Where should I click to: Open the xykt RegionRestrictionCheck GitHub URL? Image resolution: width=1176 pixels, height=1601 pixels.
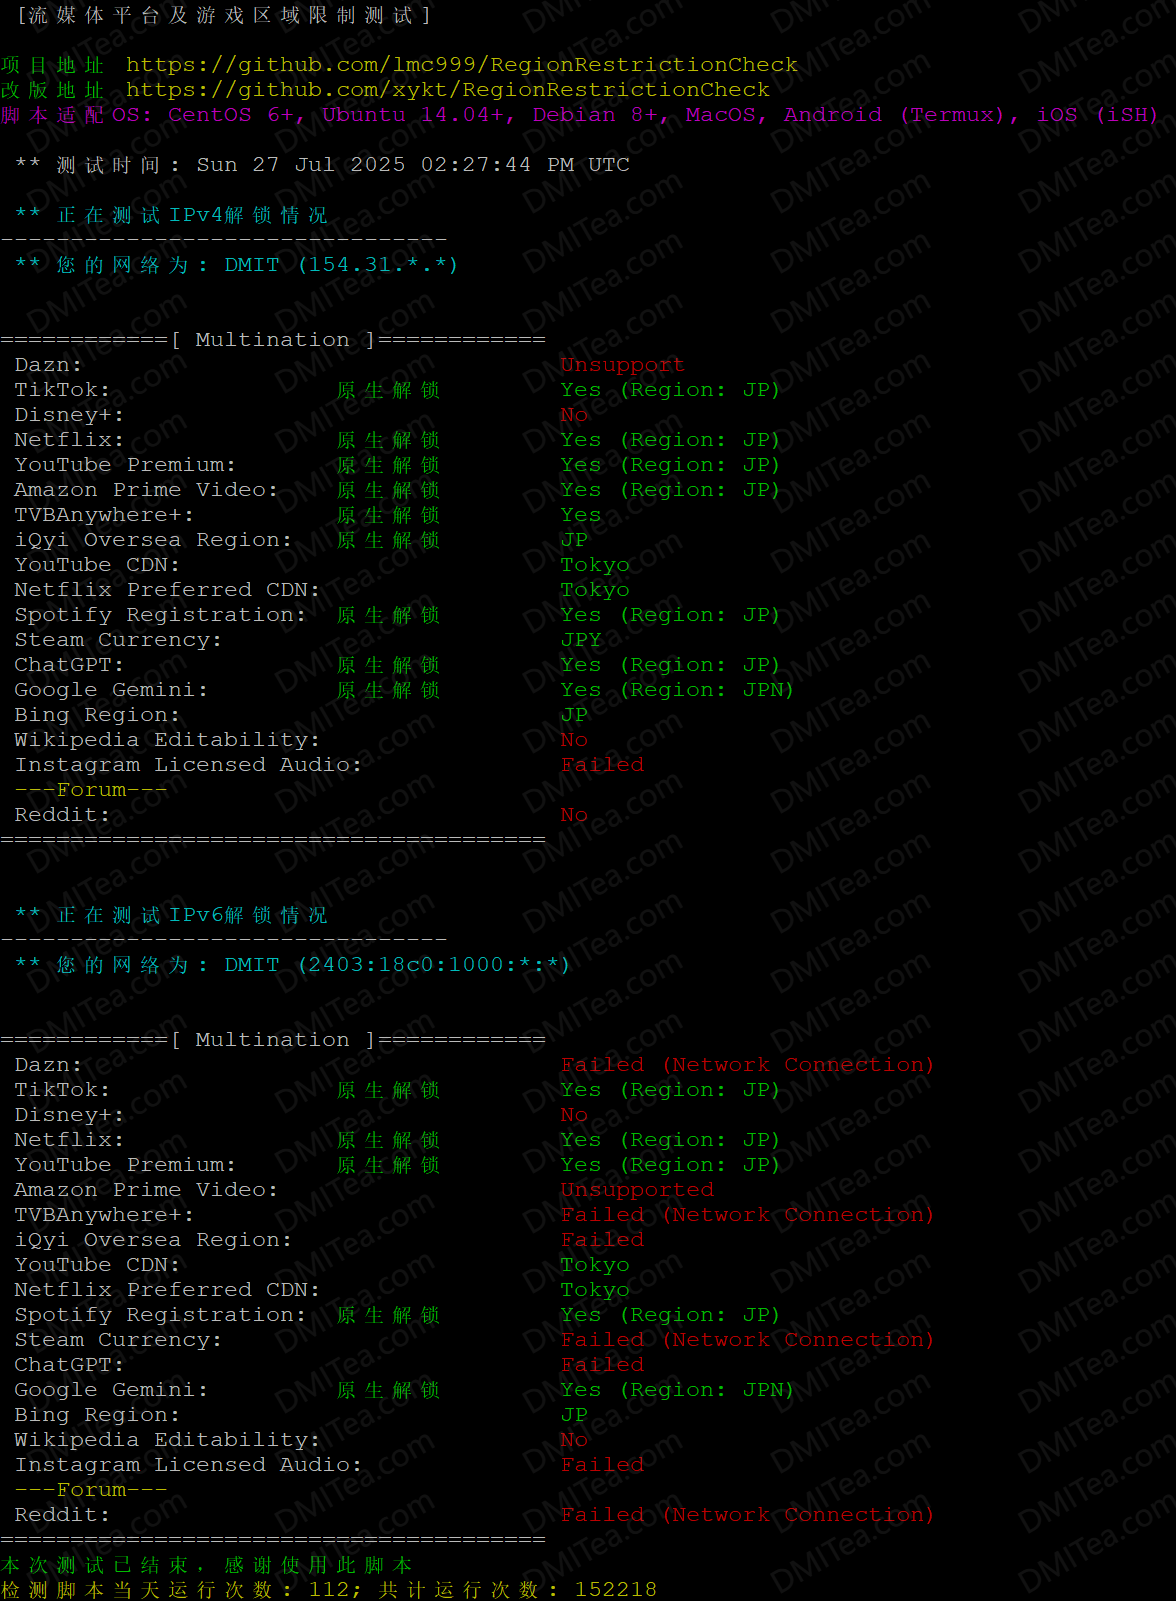[x=448, y=90]
